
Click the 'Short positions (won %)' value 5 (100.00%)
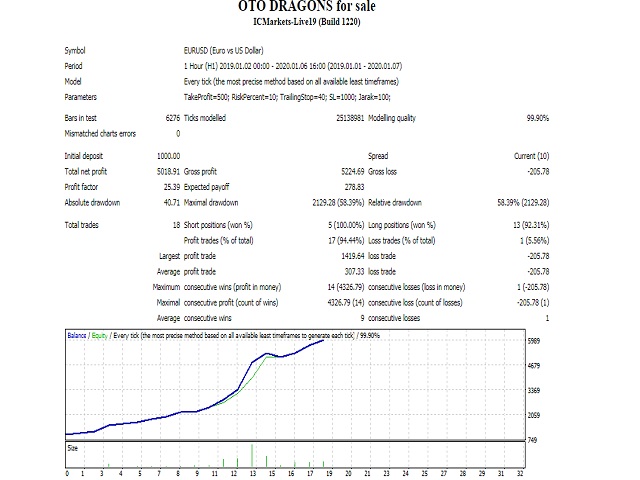pos(346,225)
